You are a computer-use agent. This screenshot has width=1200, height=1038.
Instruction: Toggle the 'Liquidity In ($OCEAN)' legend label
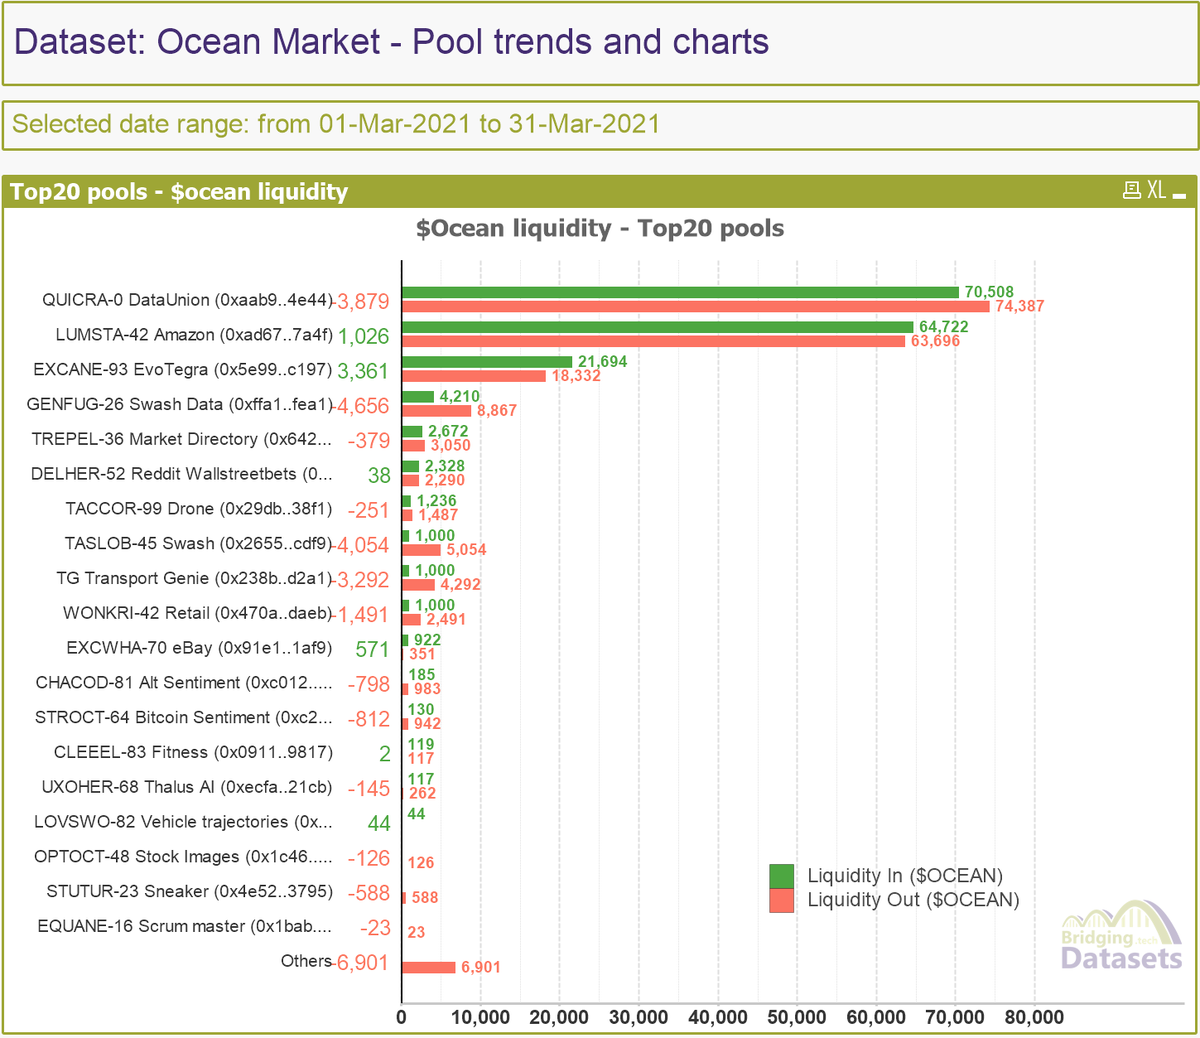[x=905, y=876]
